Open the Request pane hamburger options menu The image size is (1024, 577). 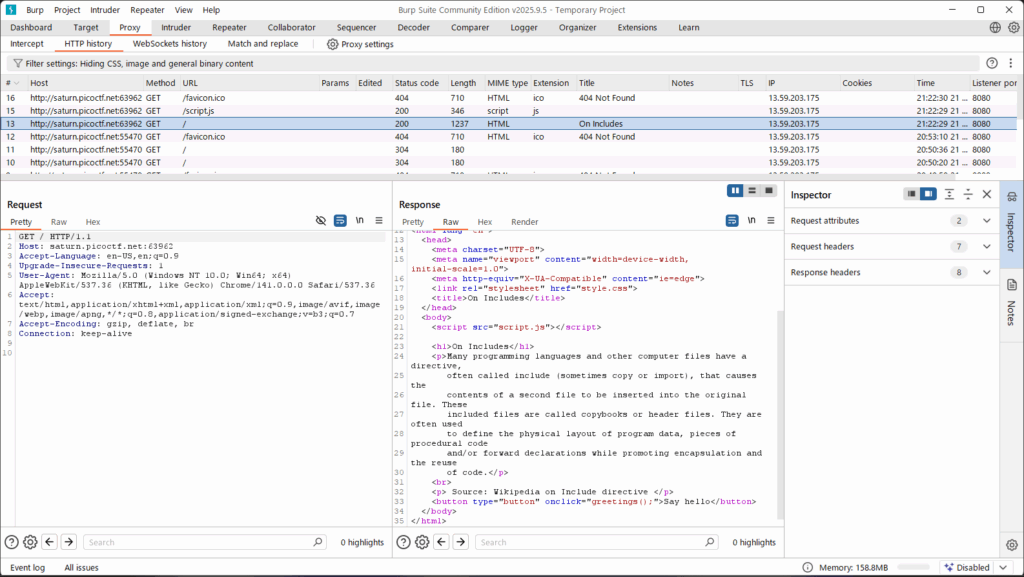(x=379, y=220)
